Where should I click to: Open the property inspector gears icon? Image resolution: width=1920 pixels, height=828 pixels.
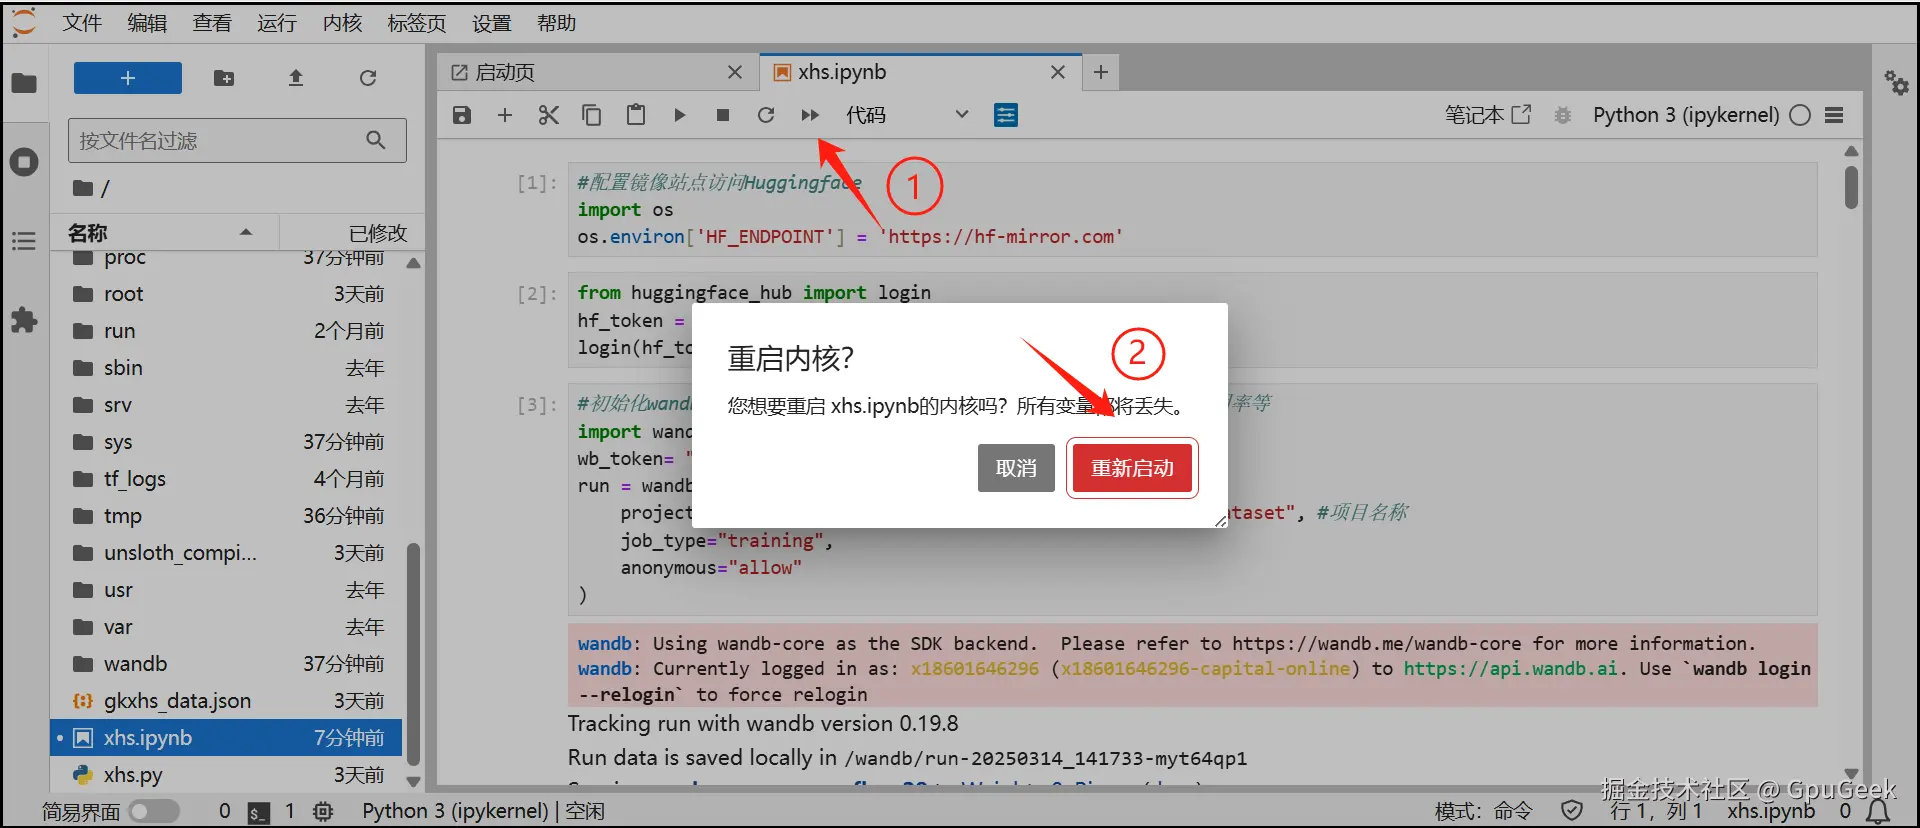pyautogui.click(x=1896, y=82)
